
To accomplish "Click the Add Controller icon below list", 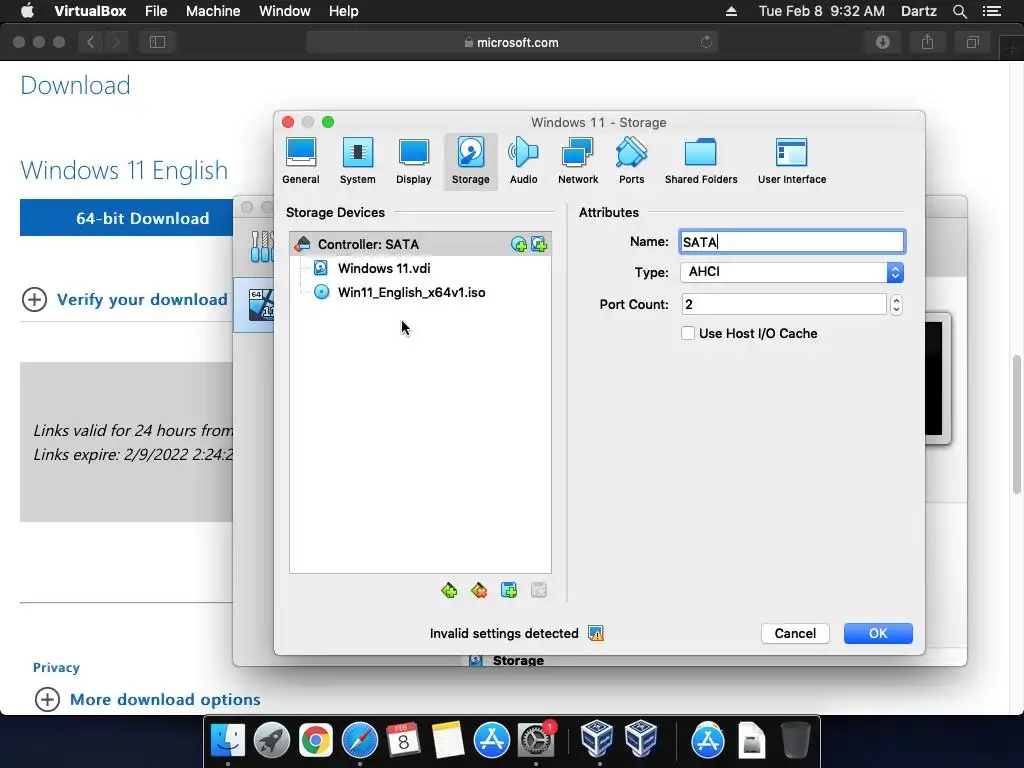I will [449, 590].
